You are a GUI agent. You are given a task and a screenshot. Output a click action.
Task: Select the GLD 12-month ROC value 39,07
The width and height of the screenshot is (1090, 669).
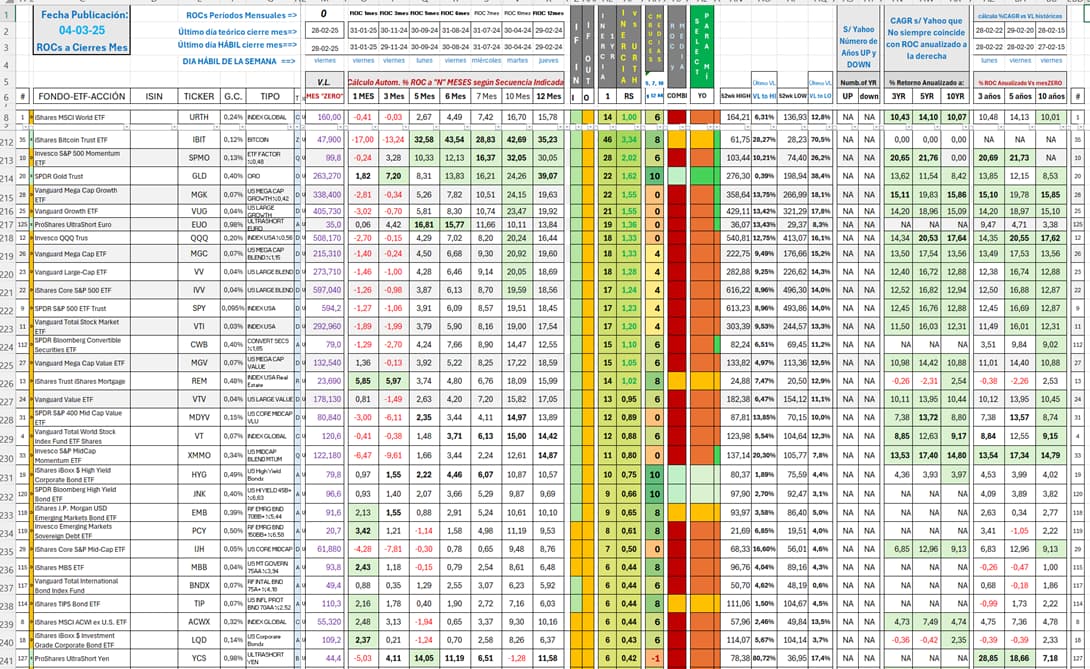pyautogui.click(x=548, y=177)
